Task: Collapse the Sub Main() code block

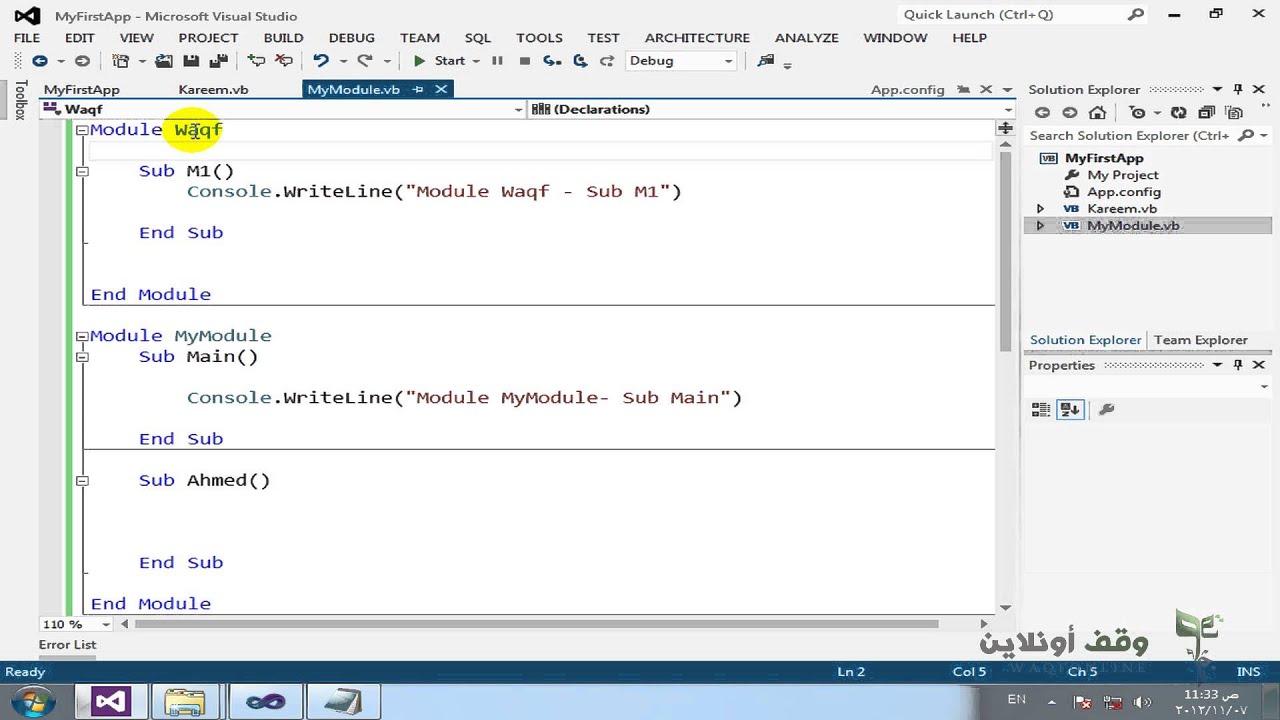Action: 82,357
